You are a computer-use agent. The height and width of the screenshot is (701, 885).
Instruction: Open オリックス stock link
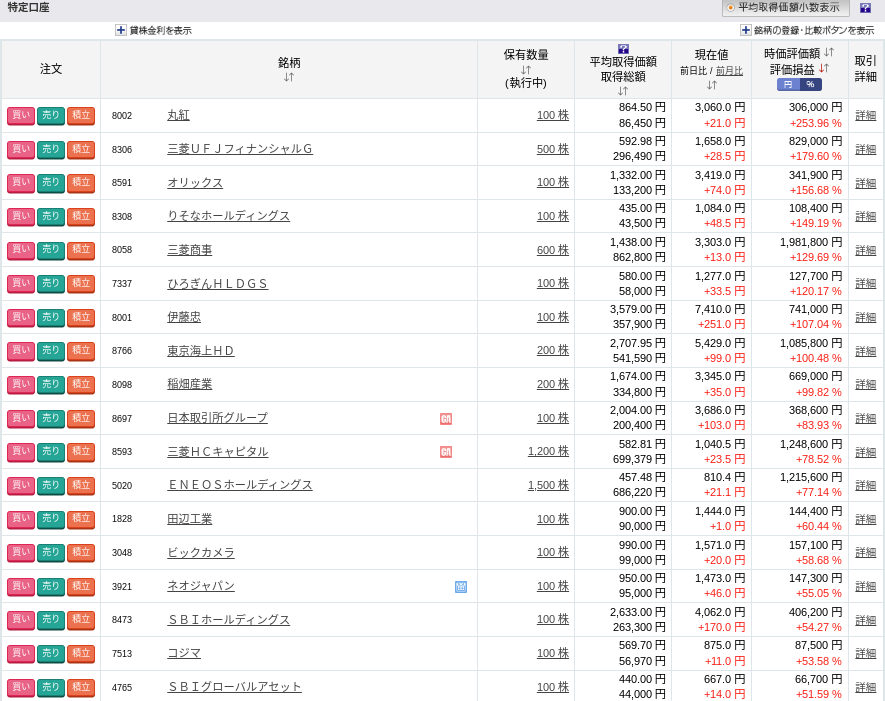click(x=195, y=183)
